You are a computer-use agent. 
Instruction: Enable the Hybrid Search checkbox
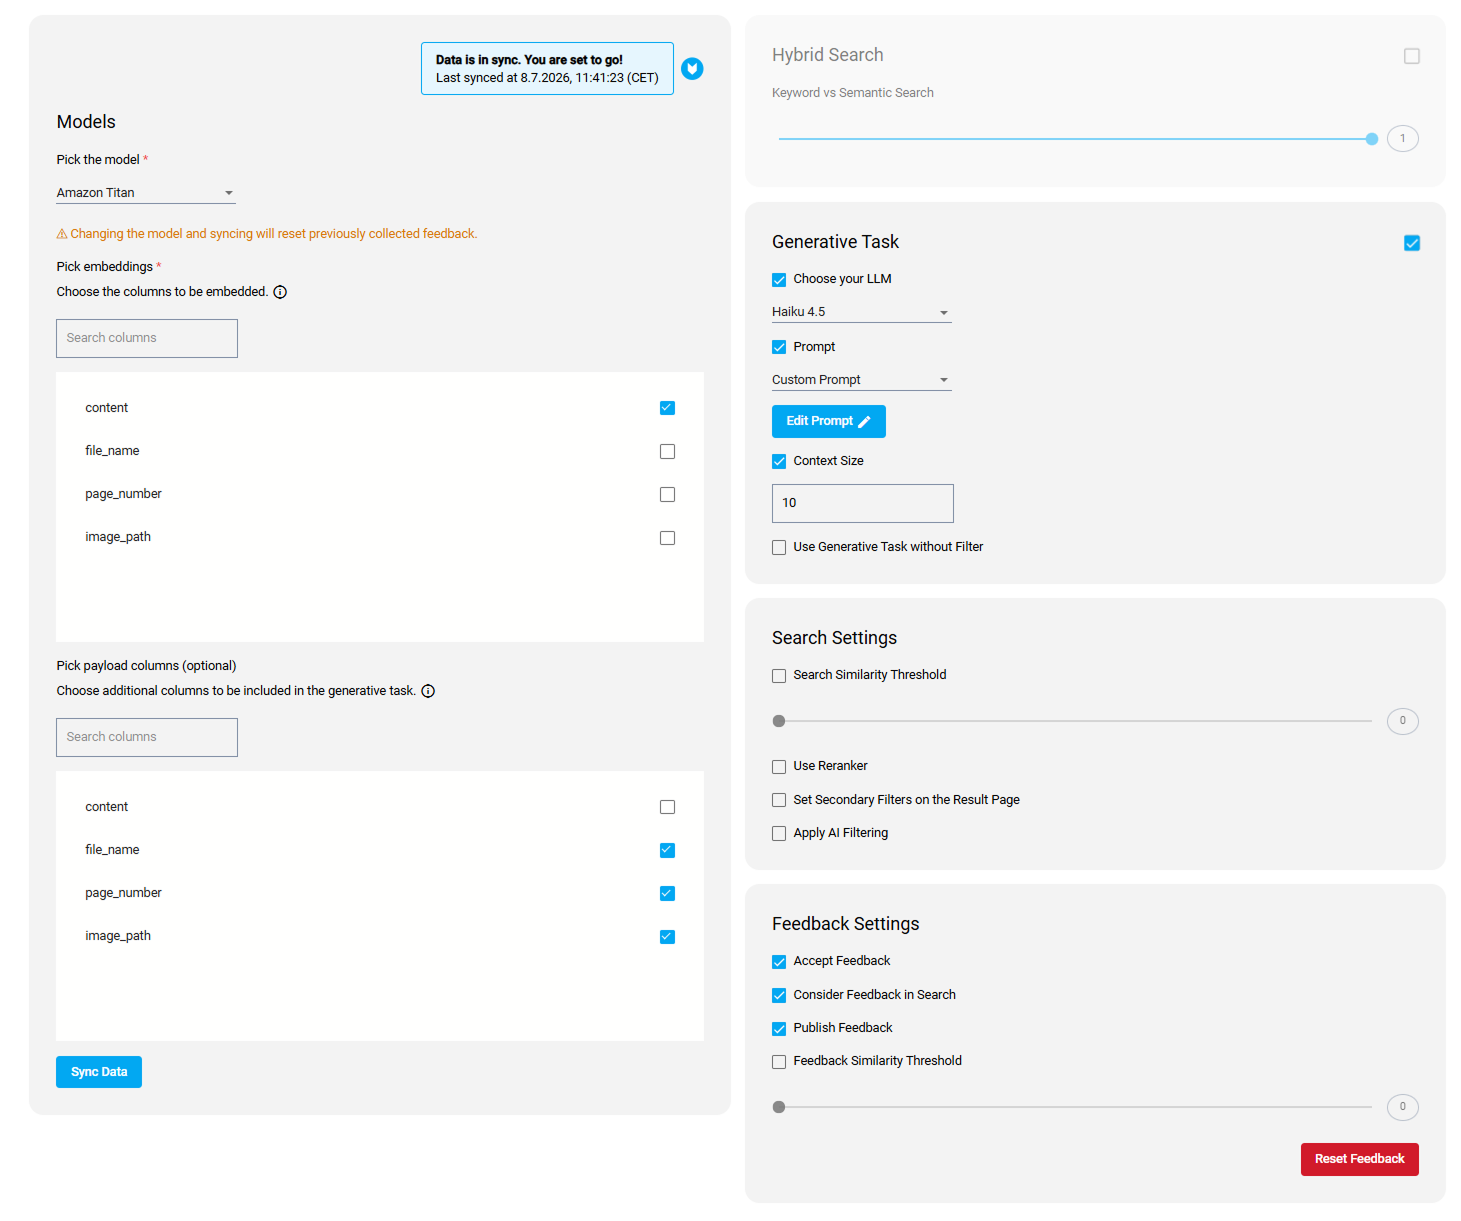pyautogui.click(x=1411, y=56)
